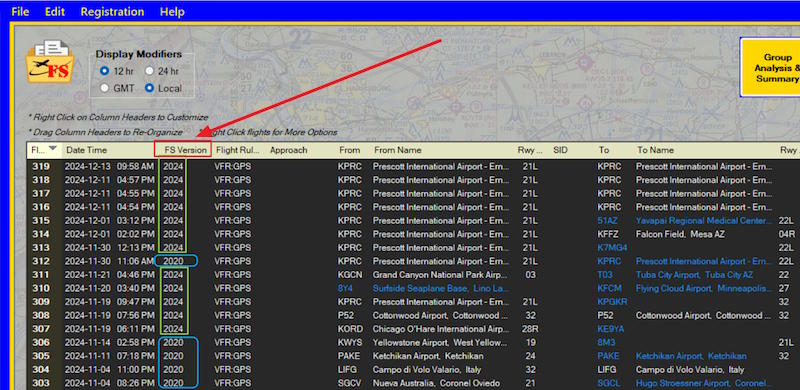This screenshot has height=390, width=800.
Task: Click the SGCL destination code
Action: (x=609, y=383)
